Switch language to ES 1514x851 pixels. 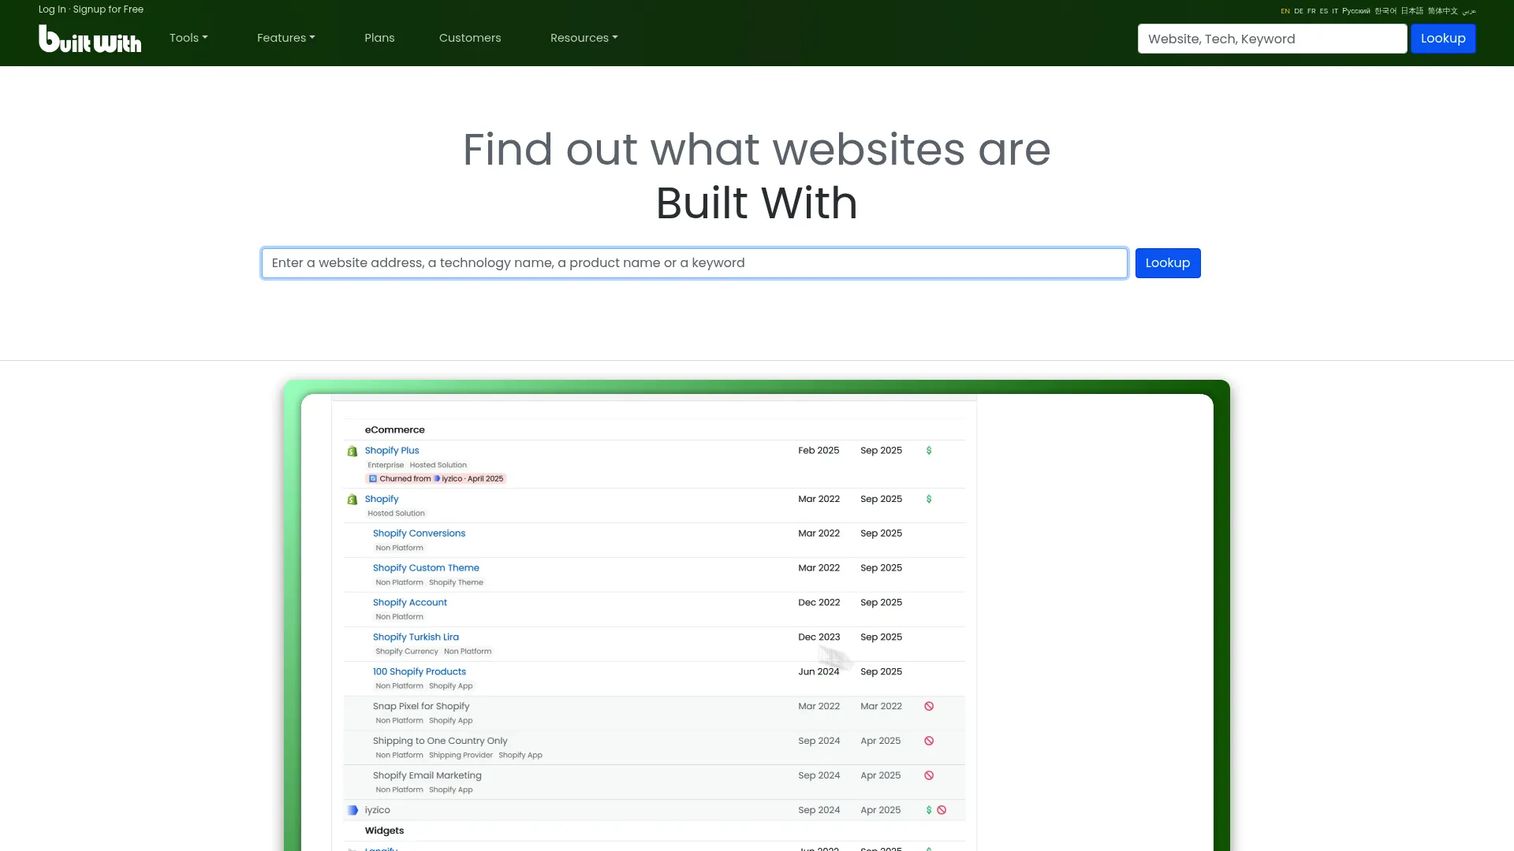(1323, 11)
